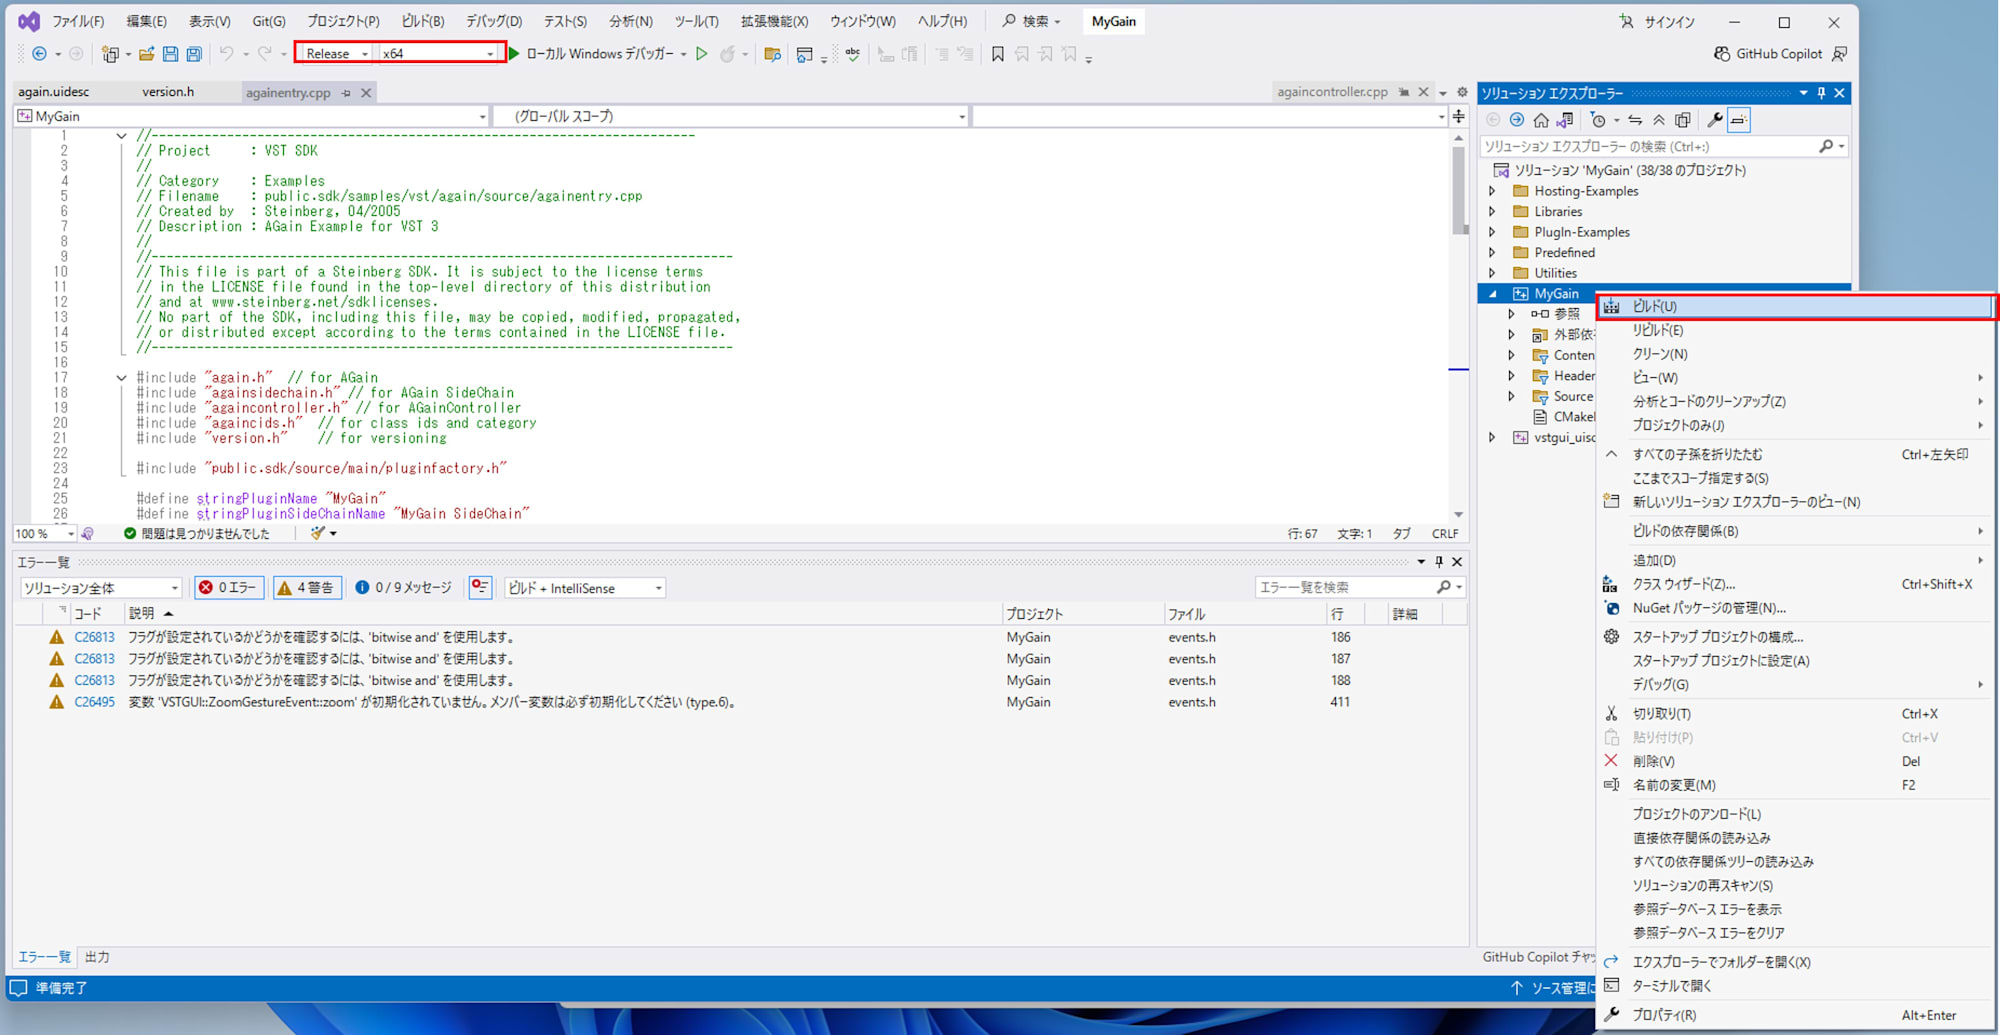
Task: Toggle the 0 errors filter button
Action: (229, 588)
